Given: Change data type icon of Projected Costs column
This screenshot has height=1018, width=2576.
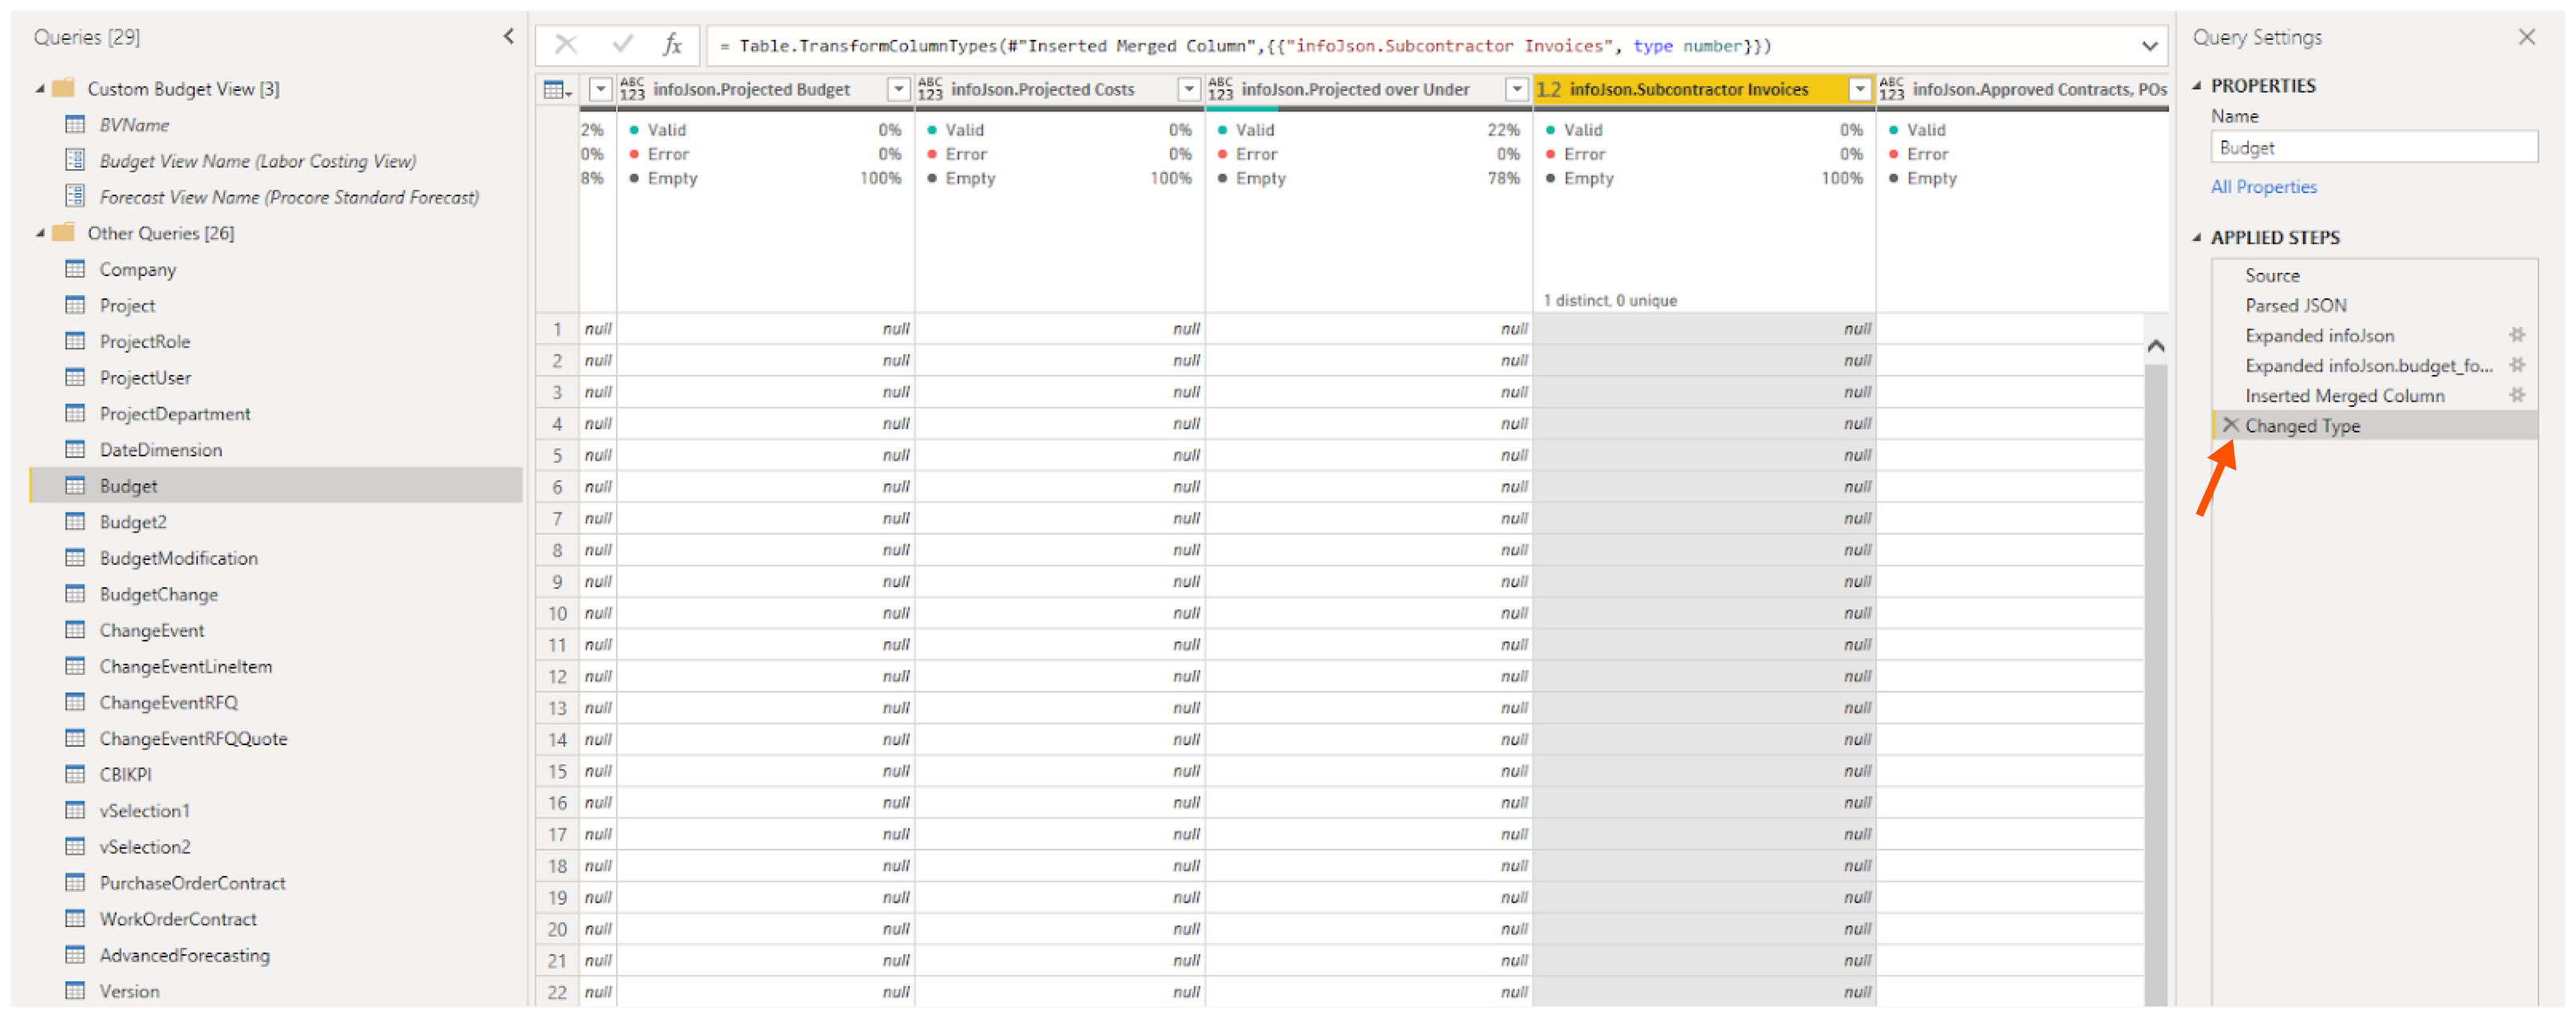Looking at the screenshot, I should click(x=930, y=90).
